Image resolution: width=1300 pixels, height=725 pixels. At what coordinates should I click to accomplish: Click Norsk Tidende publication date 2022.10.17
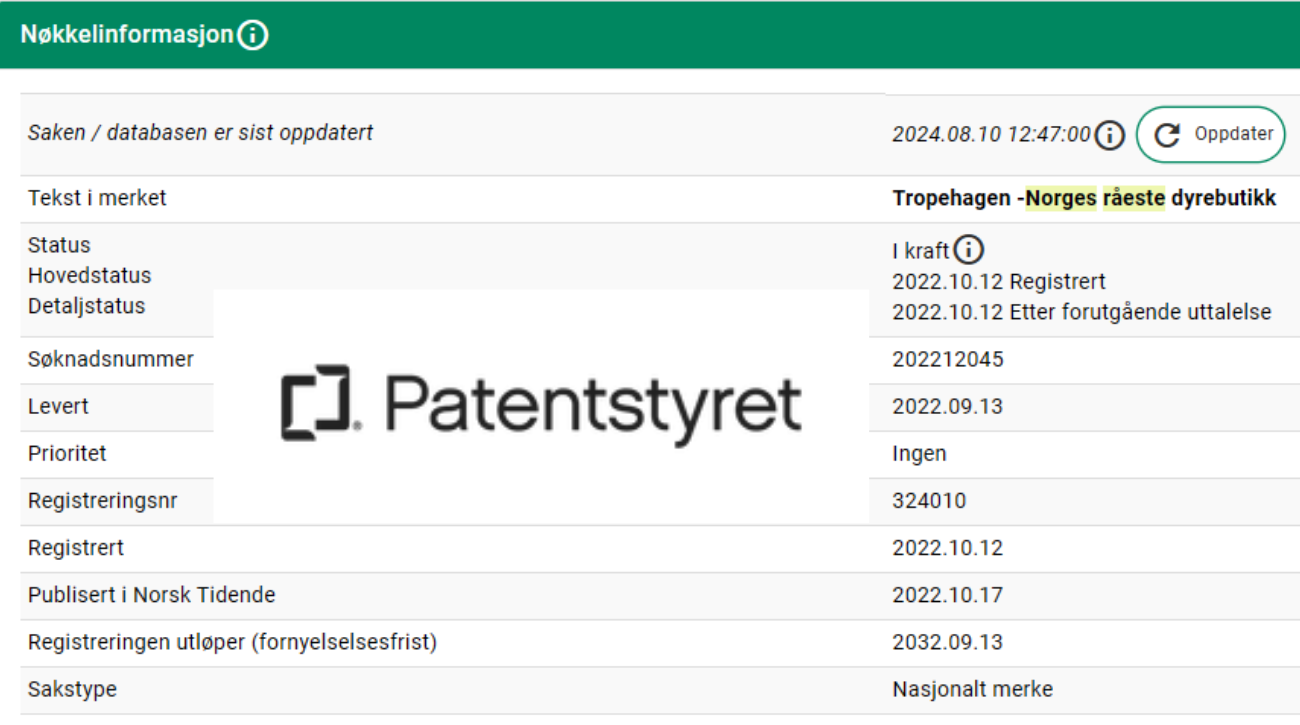pos(947,595)
